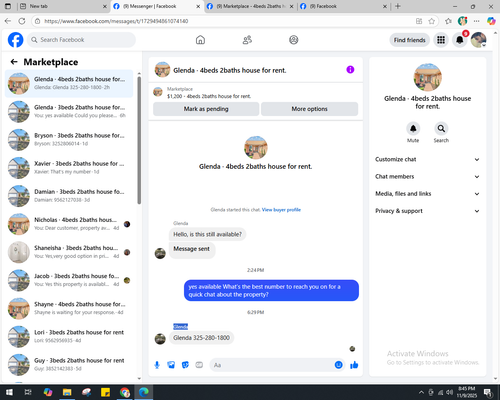Open Lori 3beds 2baths conversation
Image resolution: width=500 pixels, height=400 pixels.
[69, 337]
